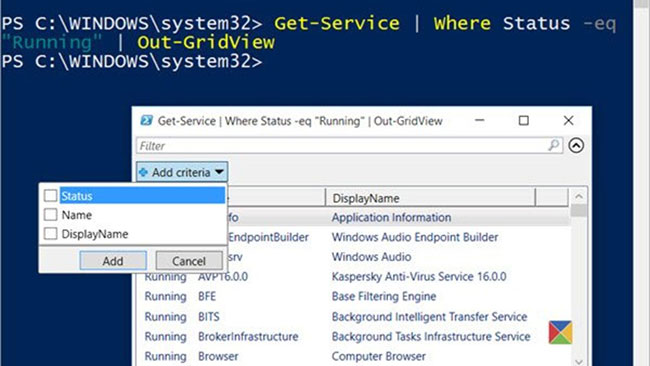
Task: Check the Status criteria checkbox
Action: [x=51, y=196]
